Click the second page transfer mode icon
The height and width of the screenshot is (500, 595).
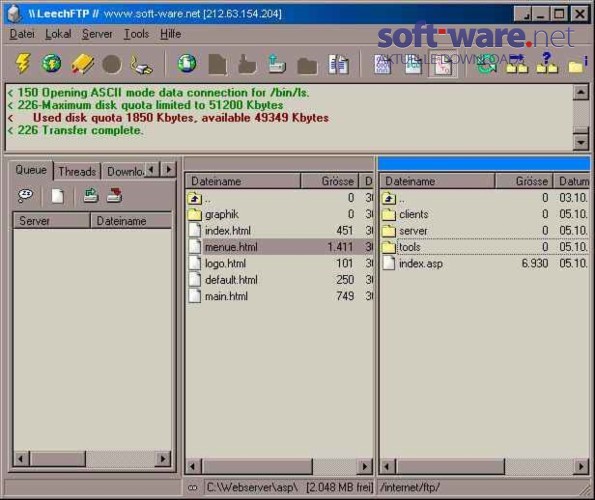pyautogui.click(x=413, y=64)
